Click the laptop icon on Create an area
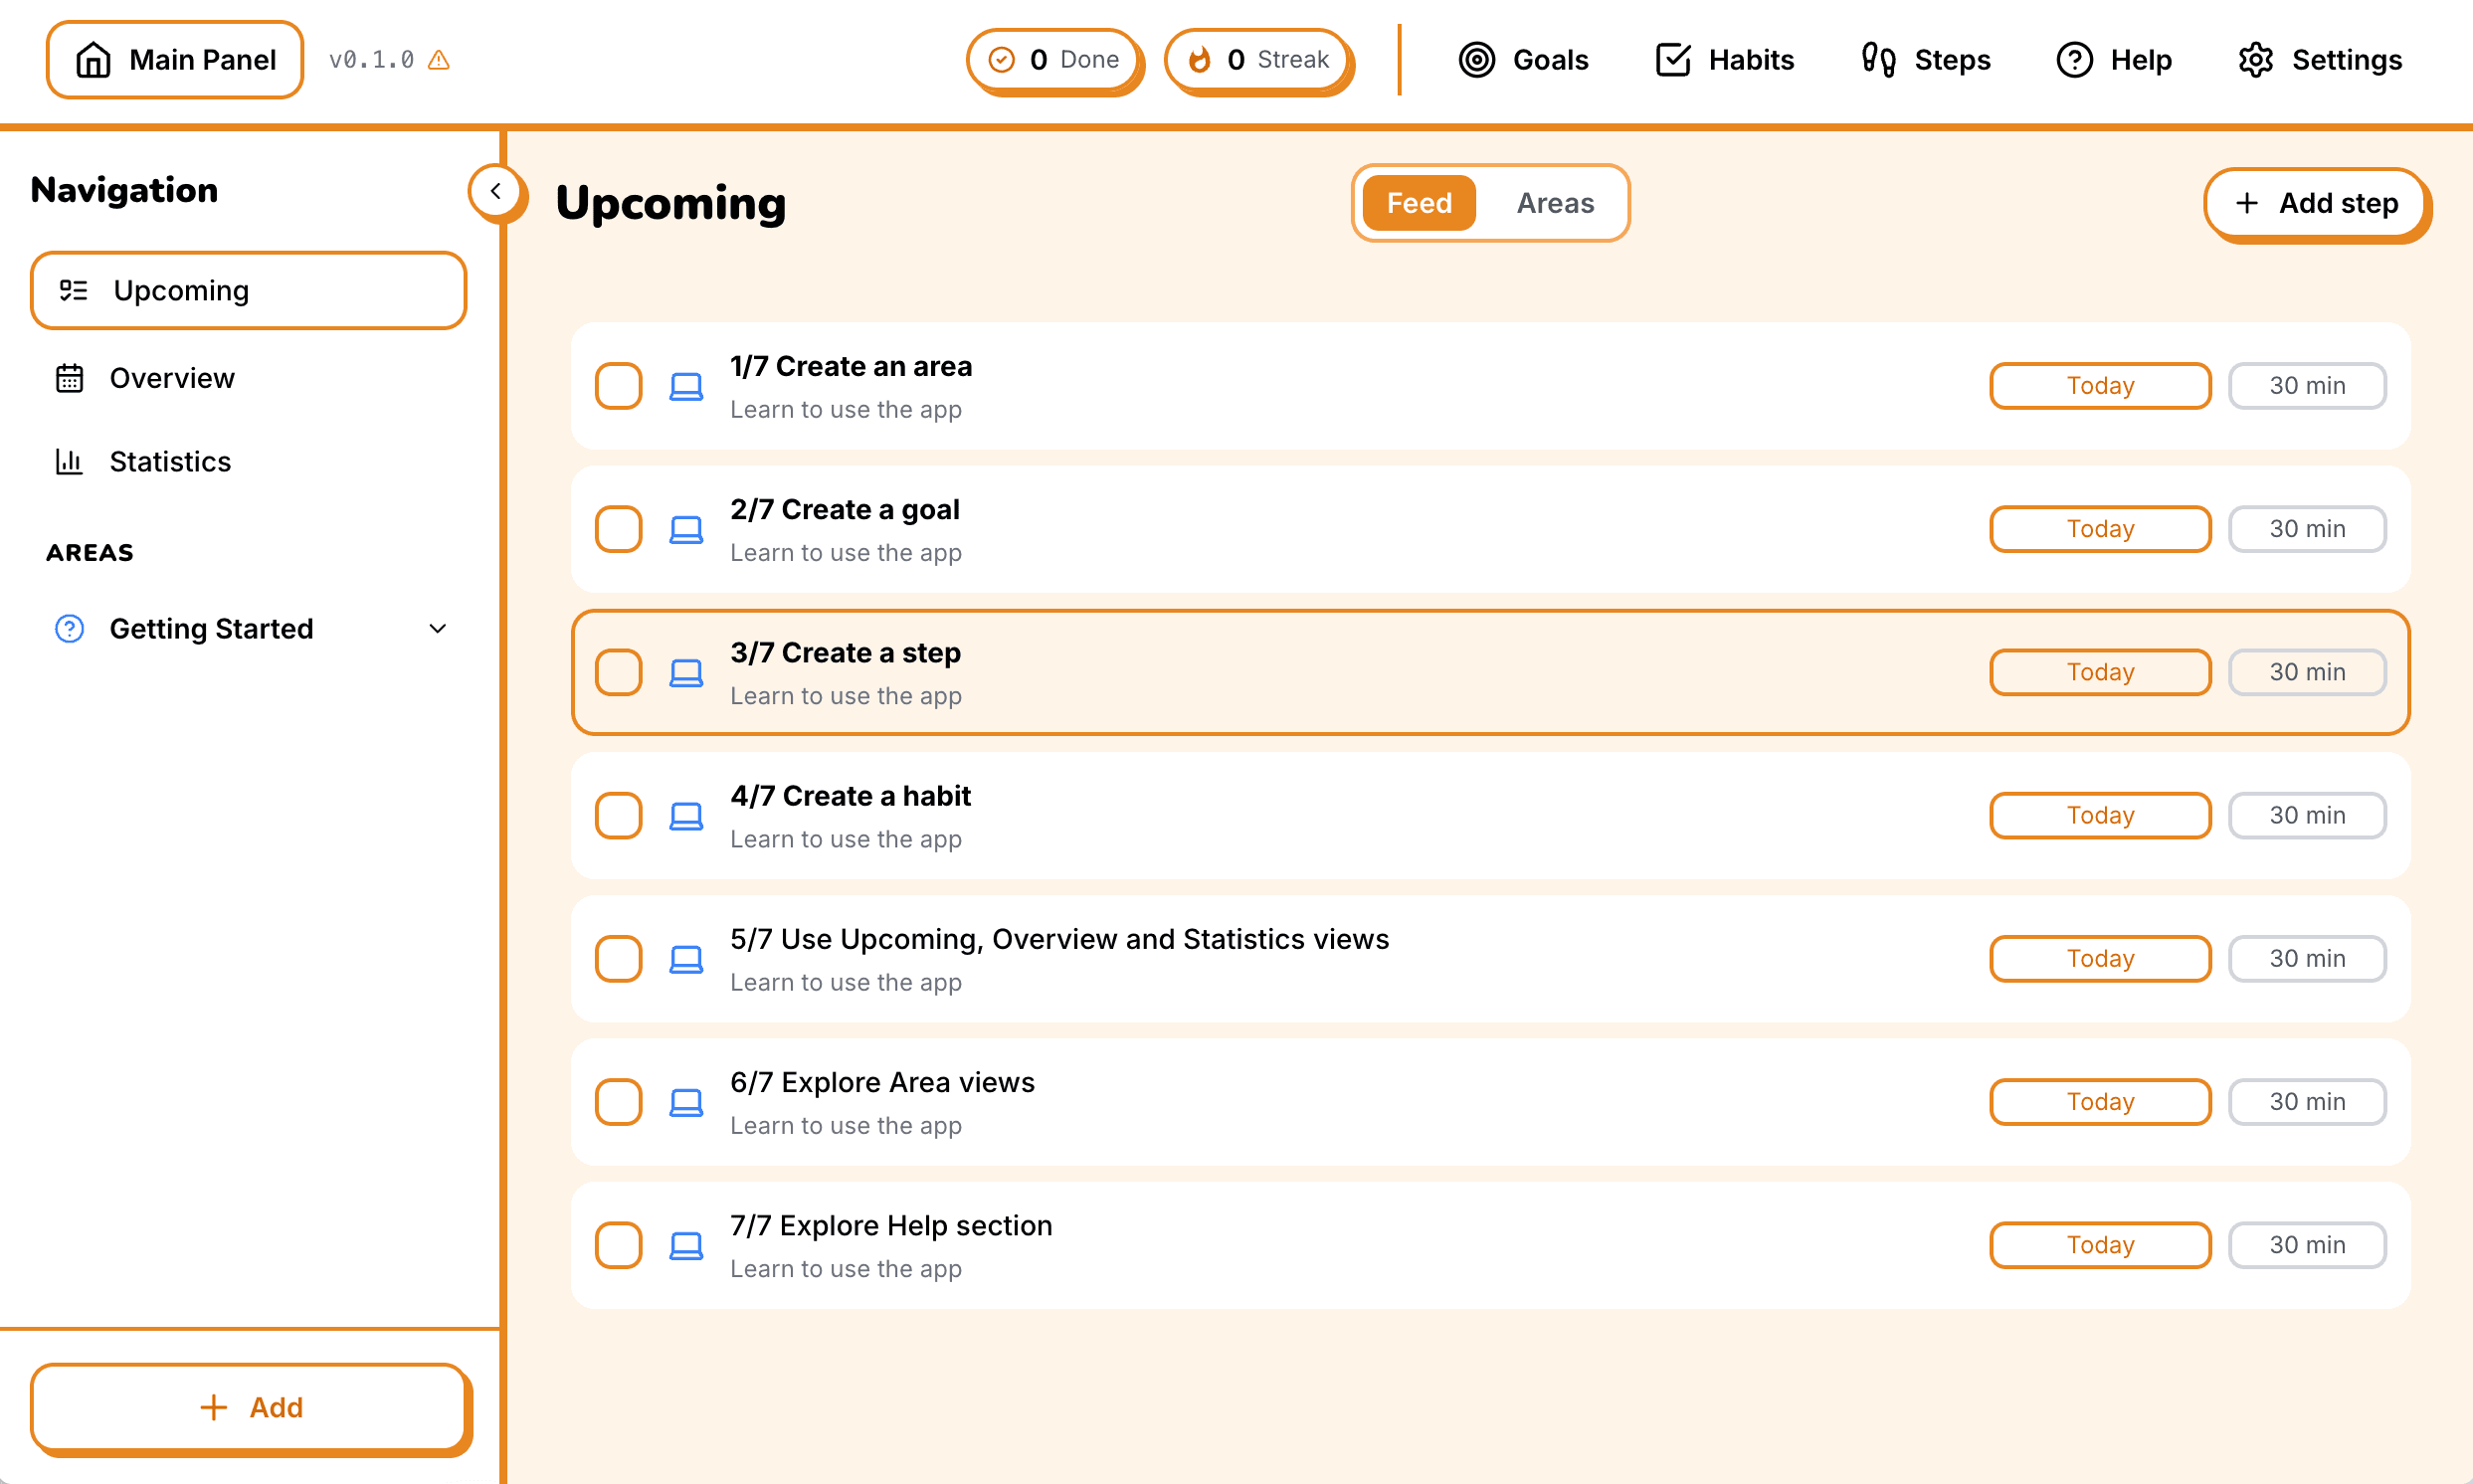2473x1484 pixels. pyautogui.click(x=686, y=387)
